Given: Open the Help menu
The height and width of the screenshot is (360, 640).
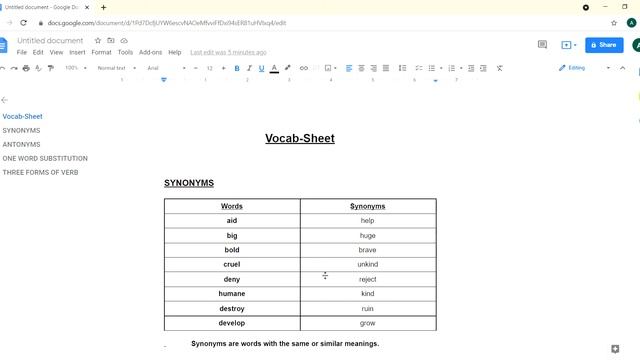Looking at the screenshot, I should (175, 52).
